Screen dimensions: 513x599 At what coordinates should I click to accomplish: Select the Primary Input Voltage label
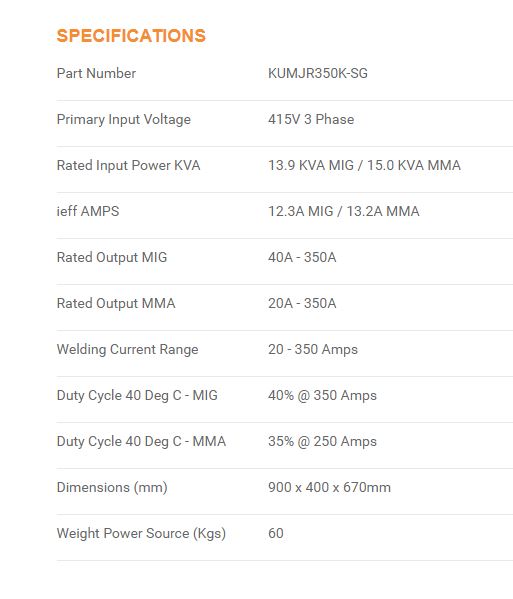point(124,120)
